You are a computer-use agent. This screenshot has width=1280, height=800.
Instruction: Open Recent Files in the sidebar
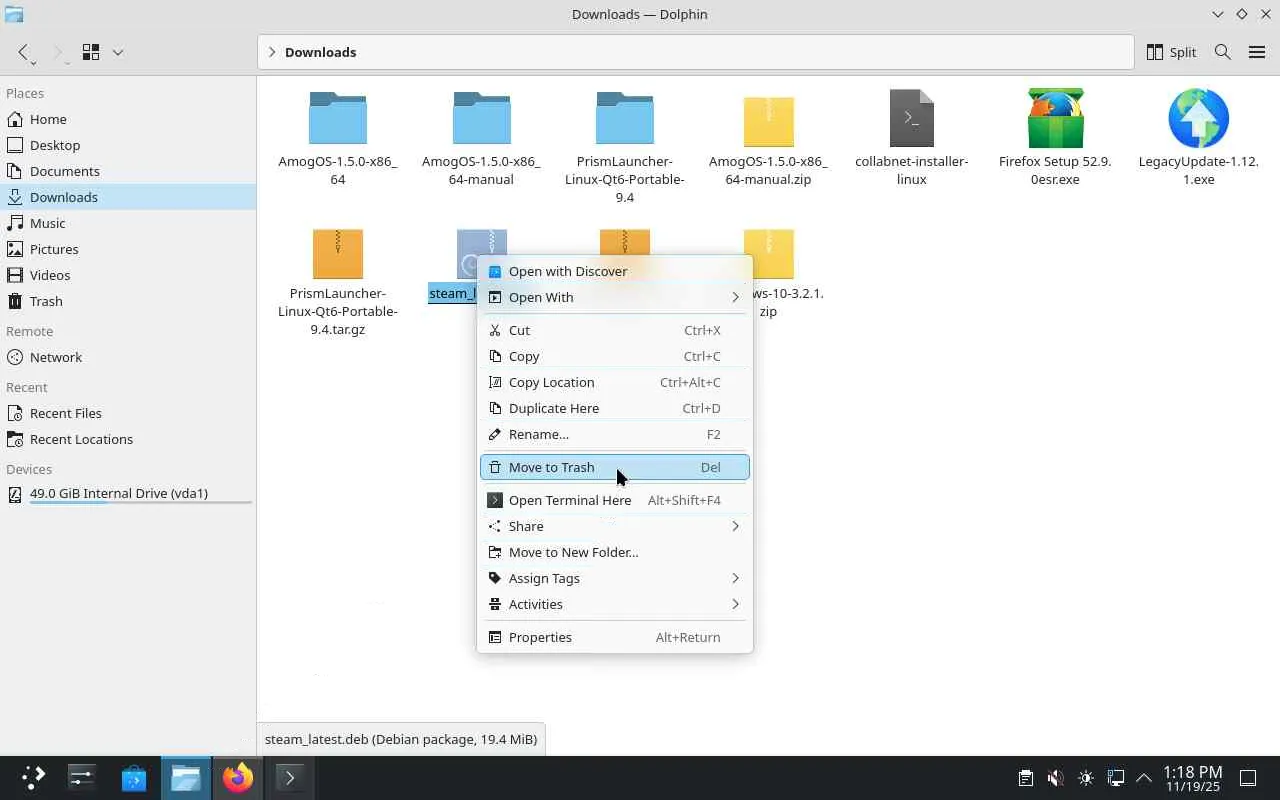click(128, 413)
